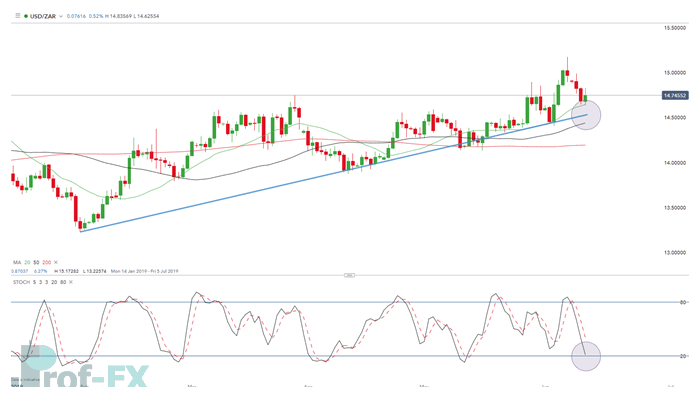The width and height of the screenshot is (700, 398).
Task: Remove the STOCH indicator with its X
Action: tap(71, 282)
